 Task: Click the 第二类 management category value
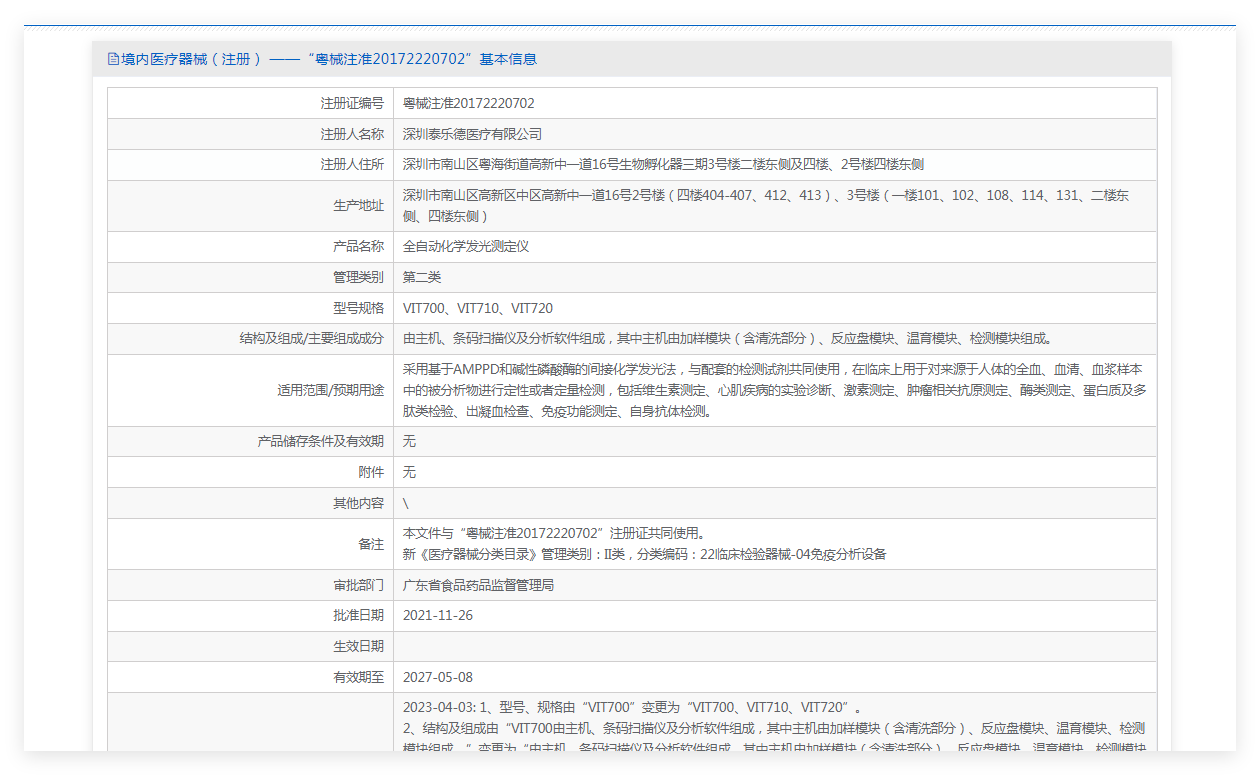(x=422, y=277)
